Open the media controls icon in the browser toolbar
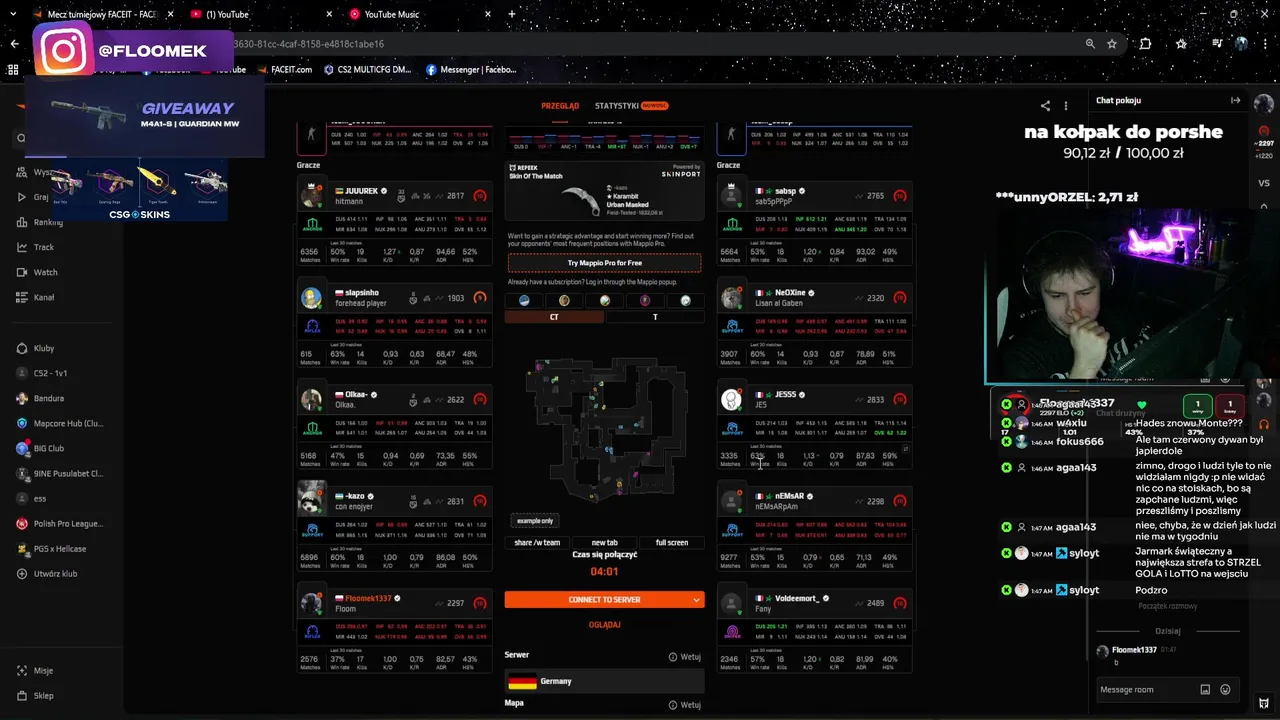Screen dimensions: 1280x720 (x=1217, y=44)
